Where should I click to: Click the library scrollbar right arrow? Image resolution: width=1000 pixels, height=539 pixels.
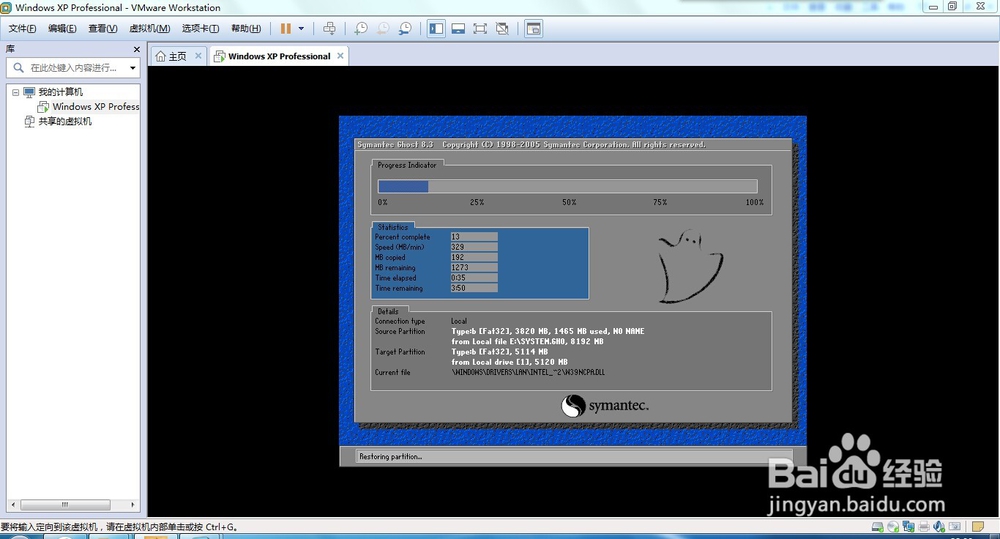(x=133, y=505)
